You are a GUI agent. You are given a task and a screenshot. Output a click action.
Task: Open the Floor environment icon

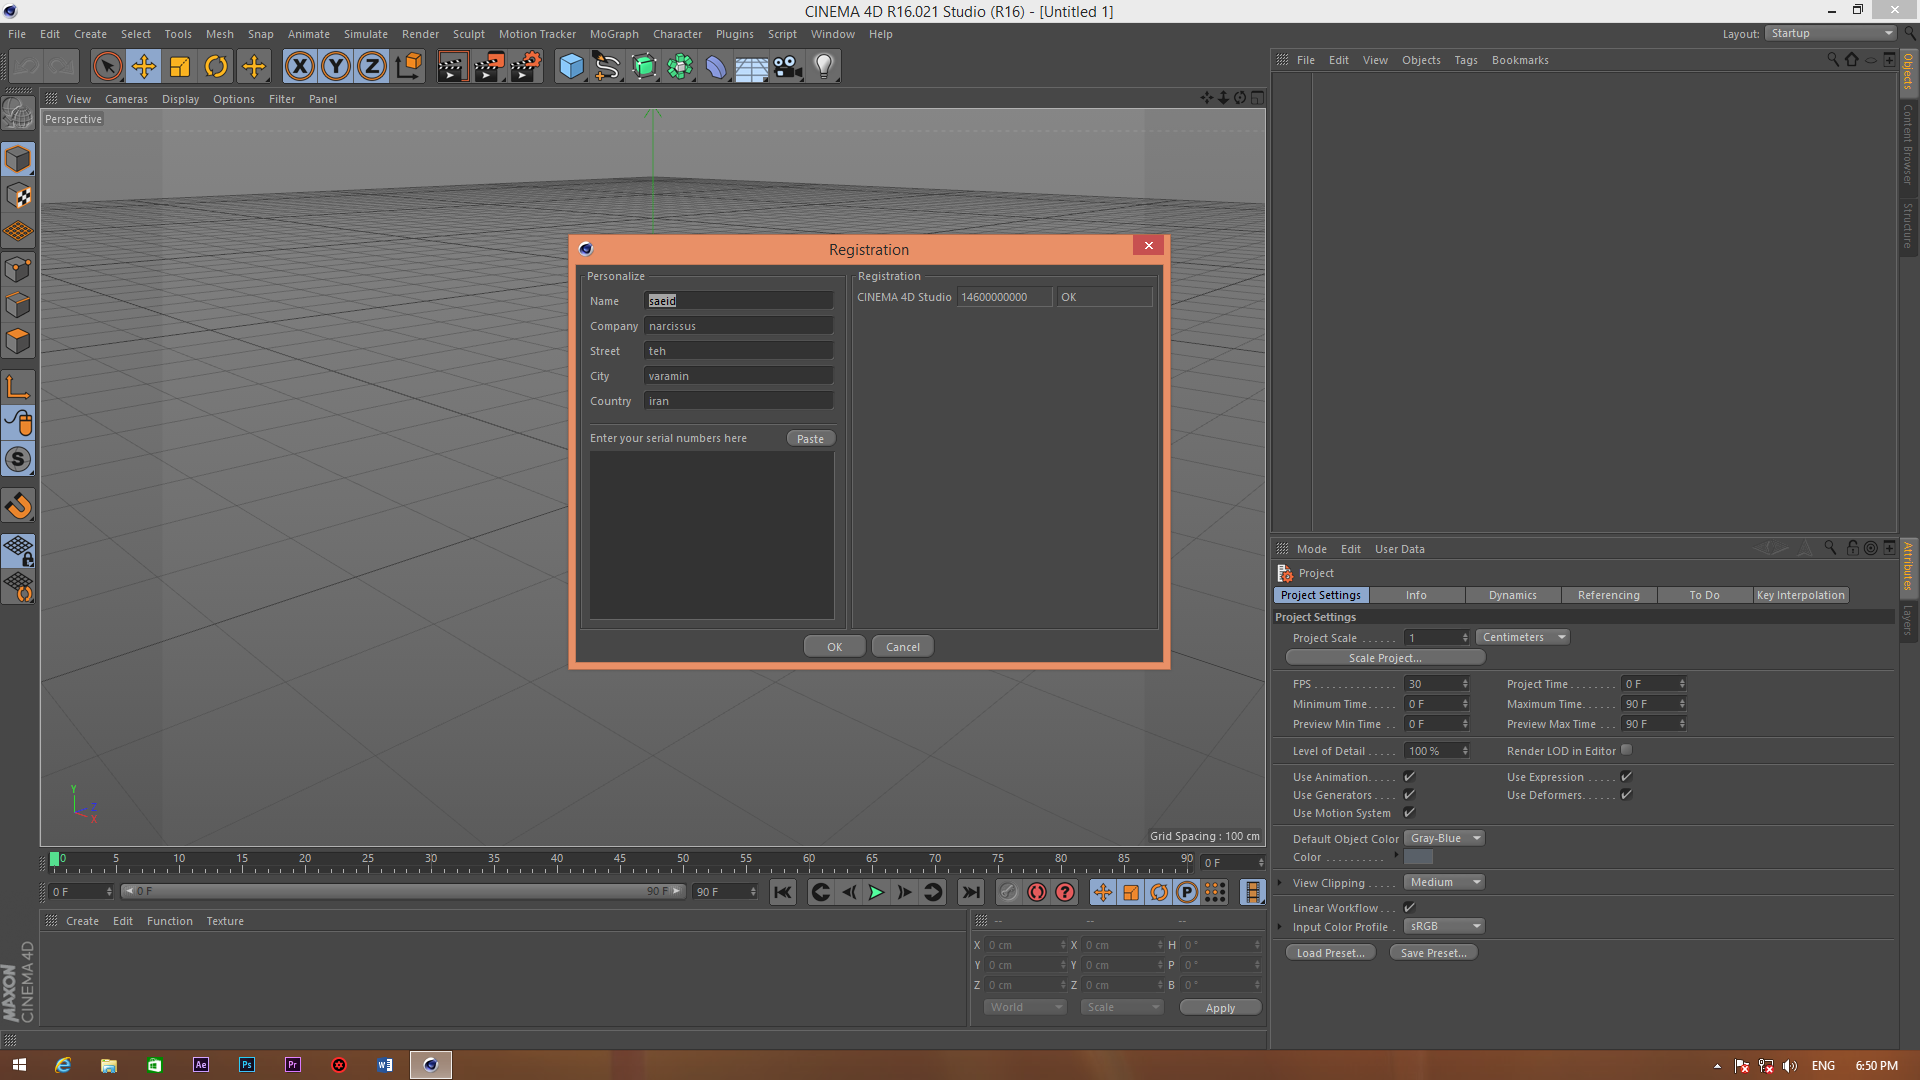(752, 67)
